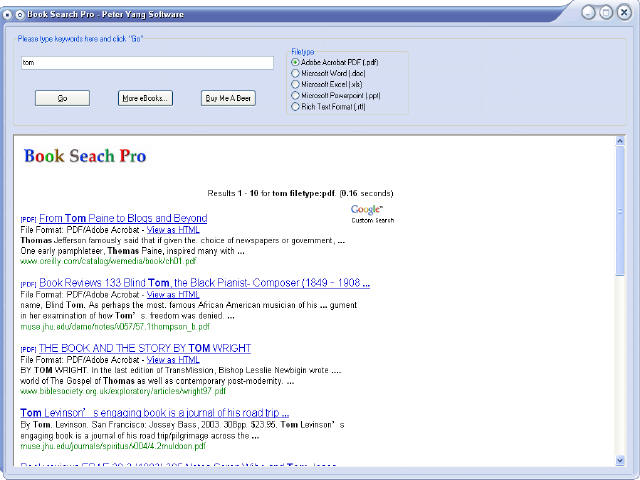
Task: Click the Google Custom Search logo
Action: pyautogui.click(x=372, y=214)
